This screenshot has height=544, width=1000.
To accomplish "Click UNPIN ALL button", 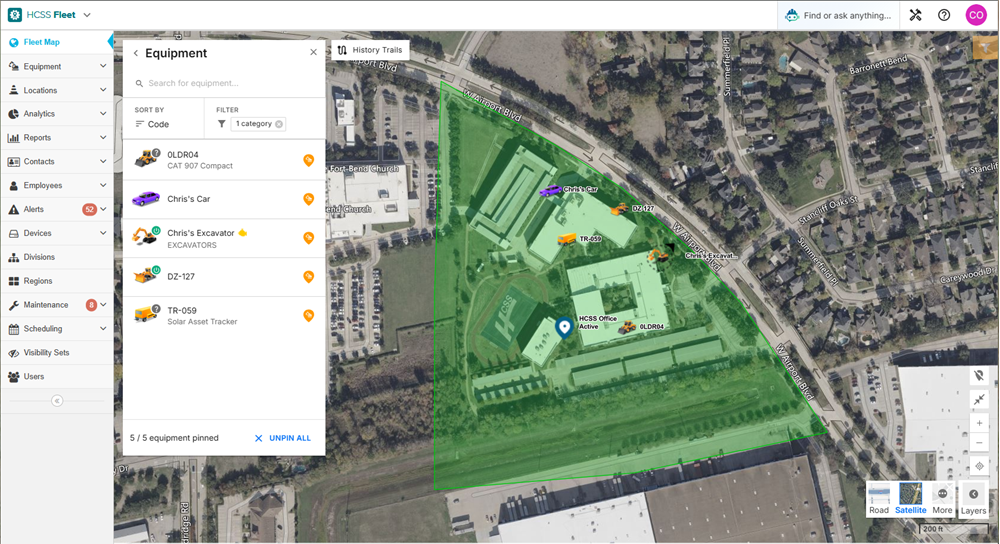I will click(x=283, y=438).
